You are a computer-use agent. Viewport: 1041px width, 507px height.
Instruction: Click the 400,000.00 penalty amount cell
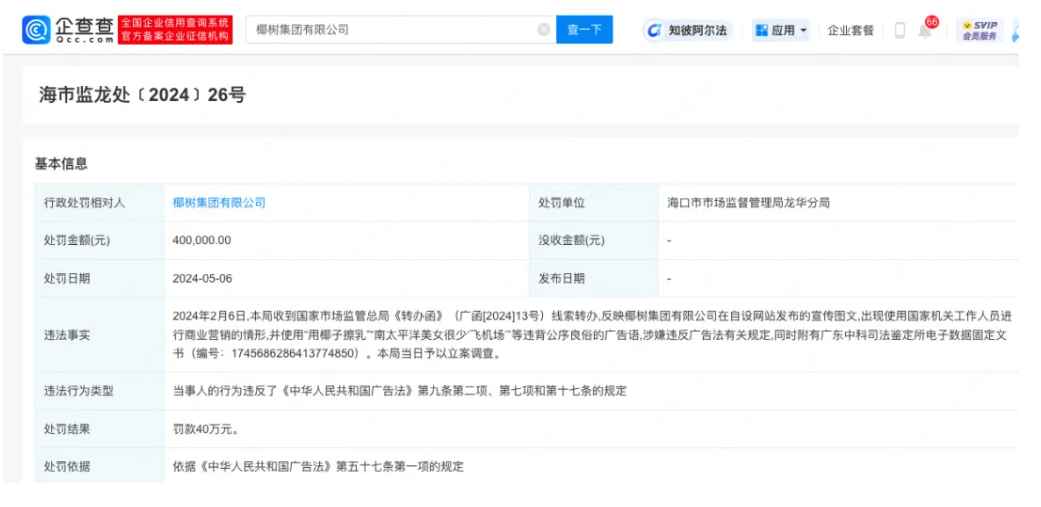[x=202, y=240]
